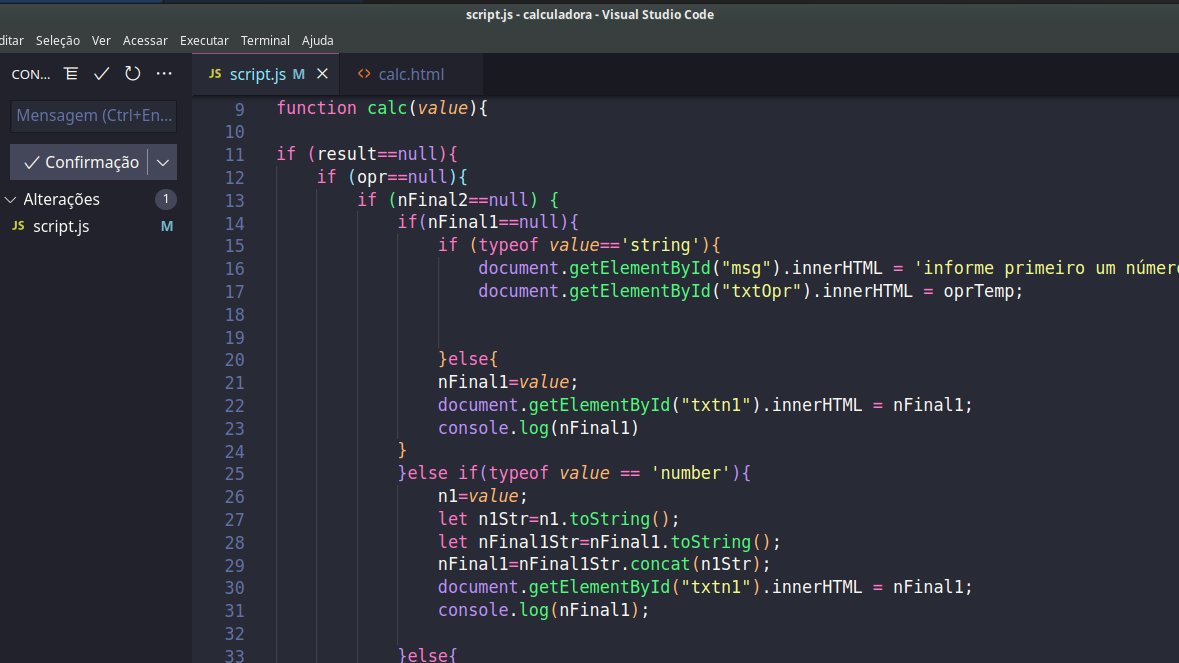1179x663 pixels.
Task: Open the Executar menu
Action: 203,40
